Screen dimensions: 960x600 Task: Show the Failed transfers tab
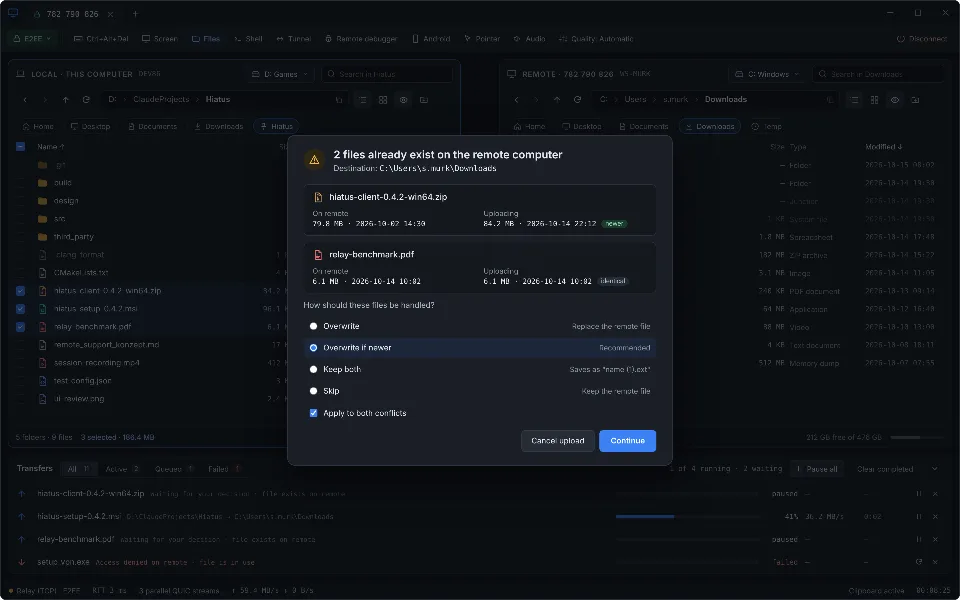pos(223,469)
